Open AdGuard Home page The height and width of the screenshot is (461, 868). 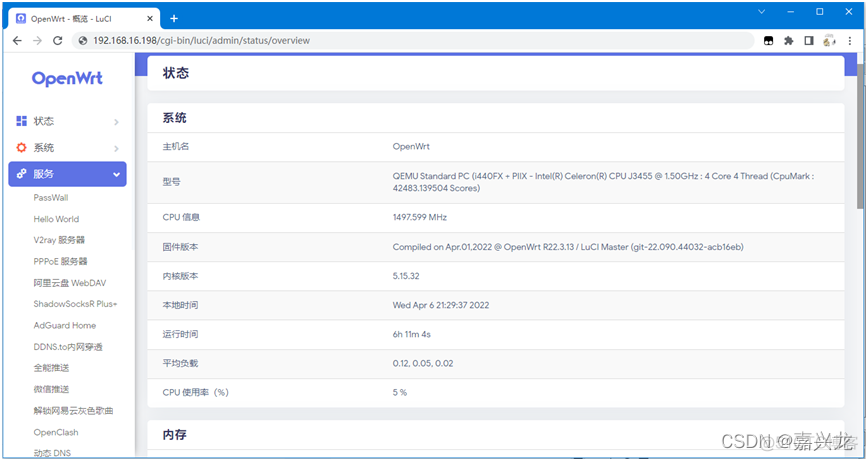pos(65,325)
